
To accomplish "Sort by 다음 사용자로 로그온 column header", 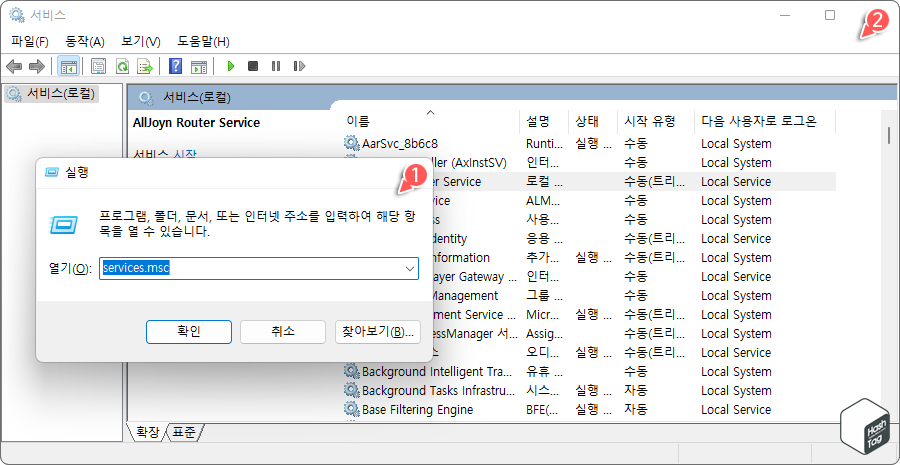I will pyautogui.click(x=765, y=121).
